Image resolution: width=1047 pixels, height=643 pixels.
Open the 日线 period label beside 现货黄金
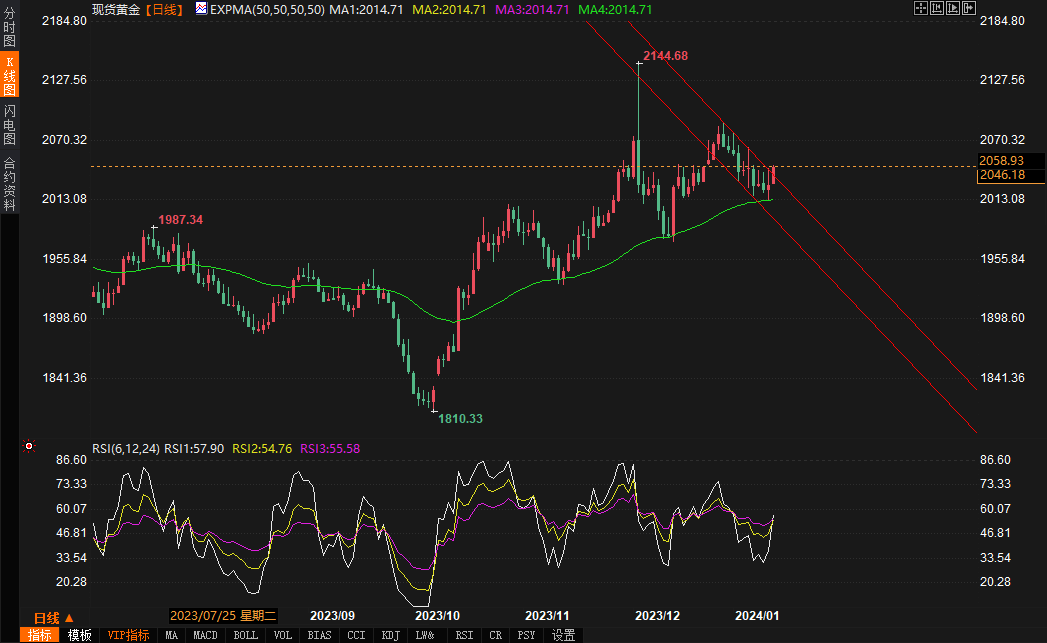[164, 9]
